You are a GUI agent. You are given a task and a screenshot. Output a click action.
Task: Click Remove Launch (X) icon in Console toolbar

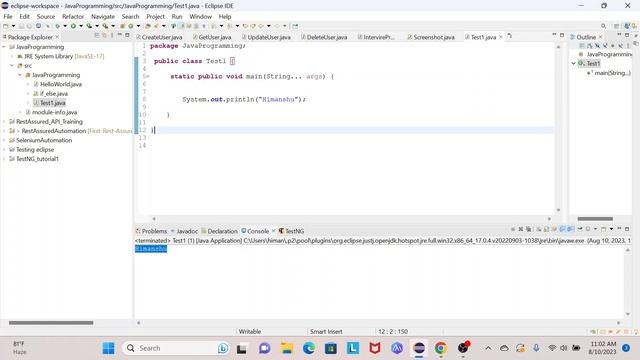(x=521, y=229)
